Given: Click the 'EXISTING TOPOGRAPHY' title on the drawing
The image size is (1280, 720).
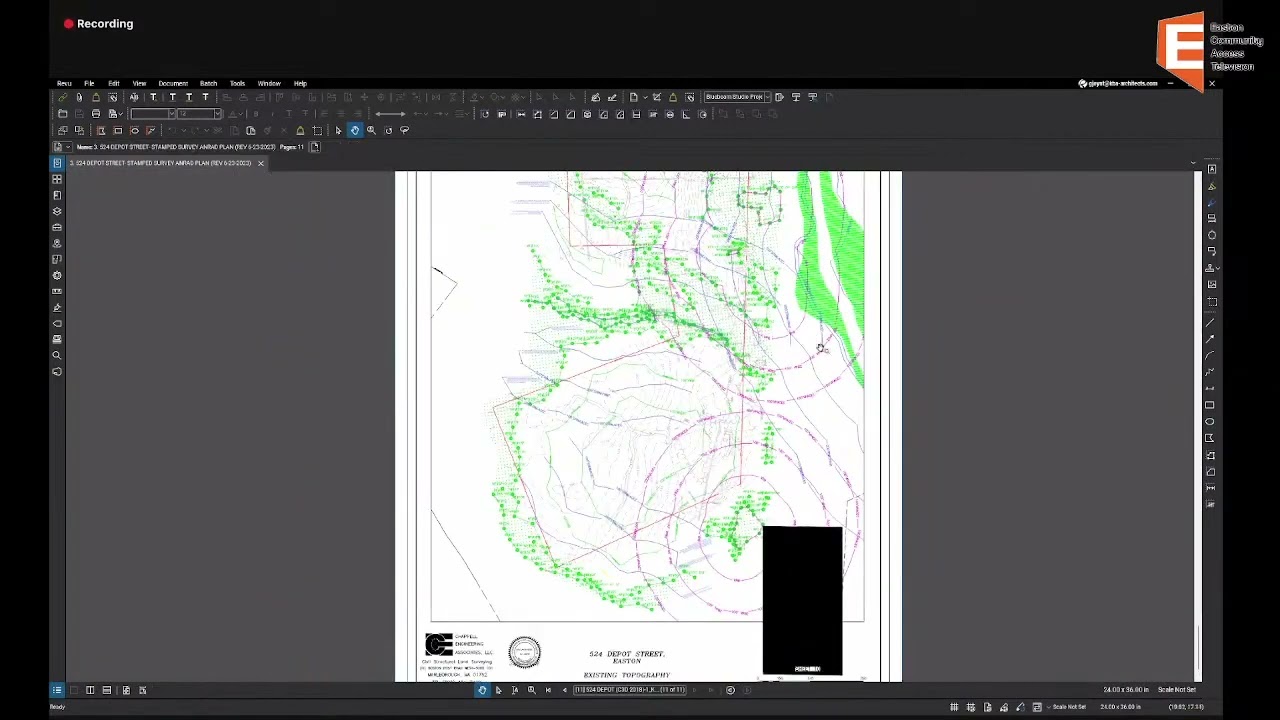Looking at the screenshot, I should pos(627,675).
